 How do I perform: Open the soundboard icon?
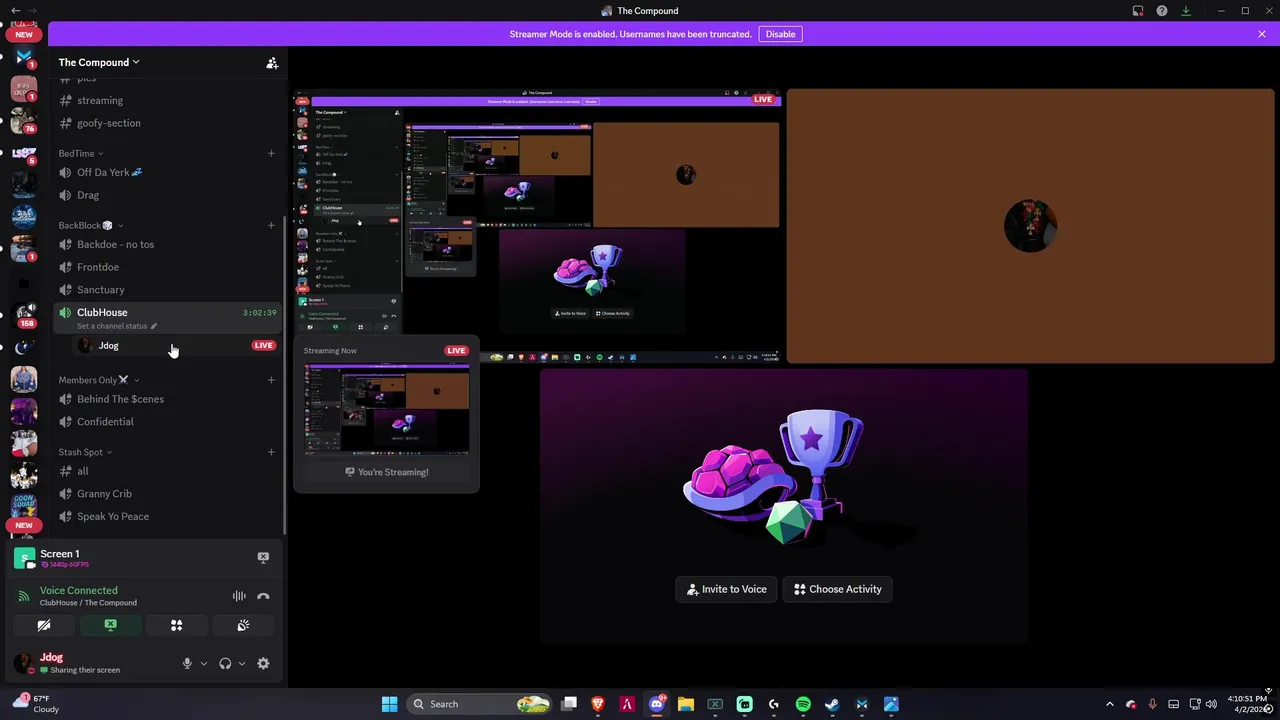click(243, 625)
